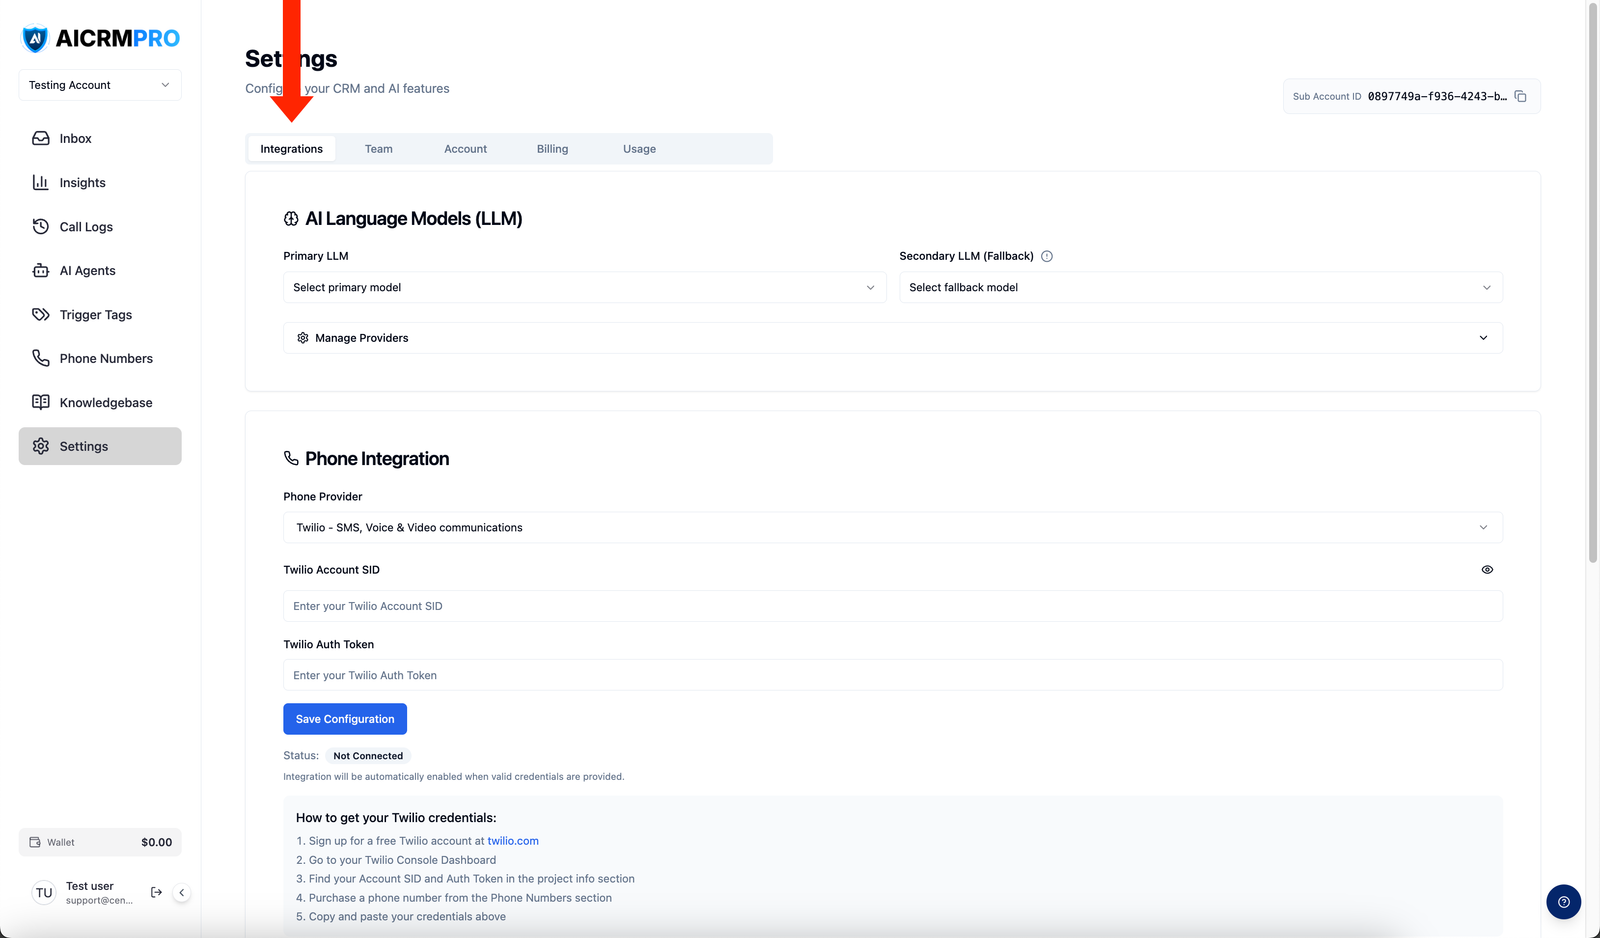Open the Phone Provider dropdown

coord(892,527)
